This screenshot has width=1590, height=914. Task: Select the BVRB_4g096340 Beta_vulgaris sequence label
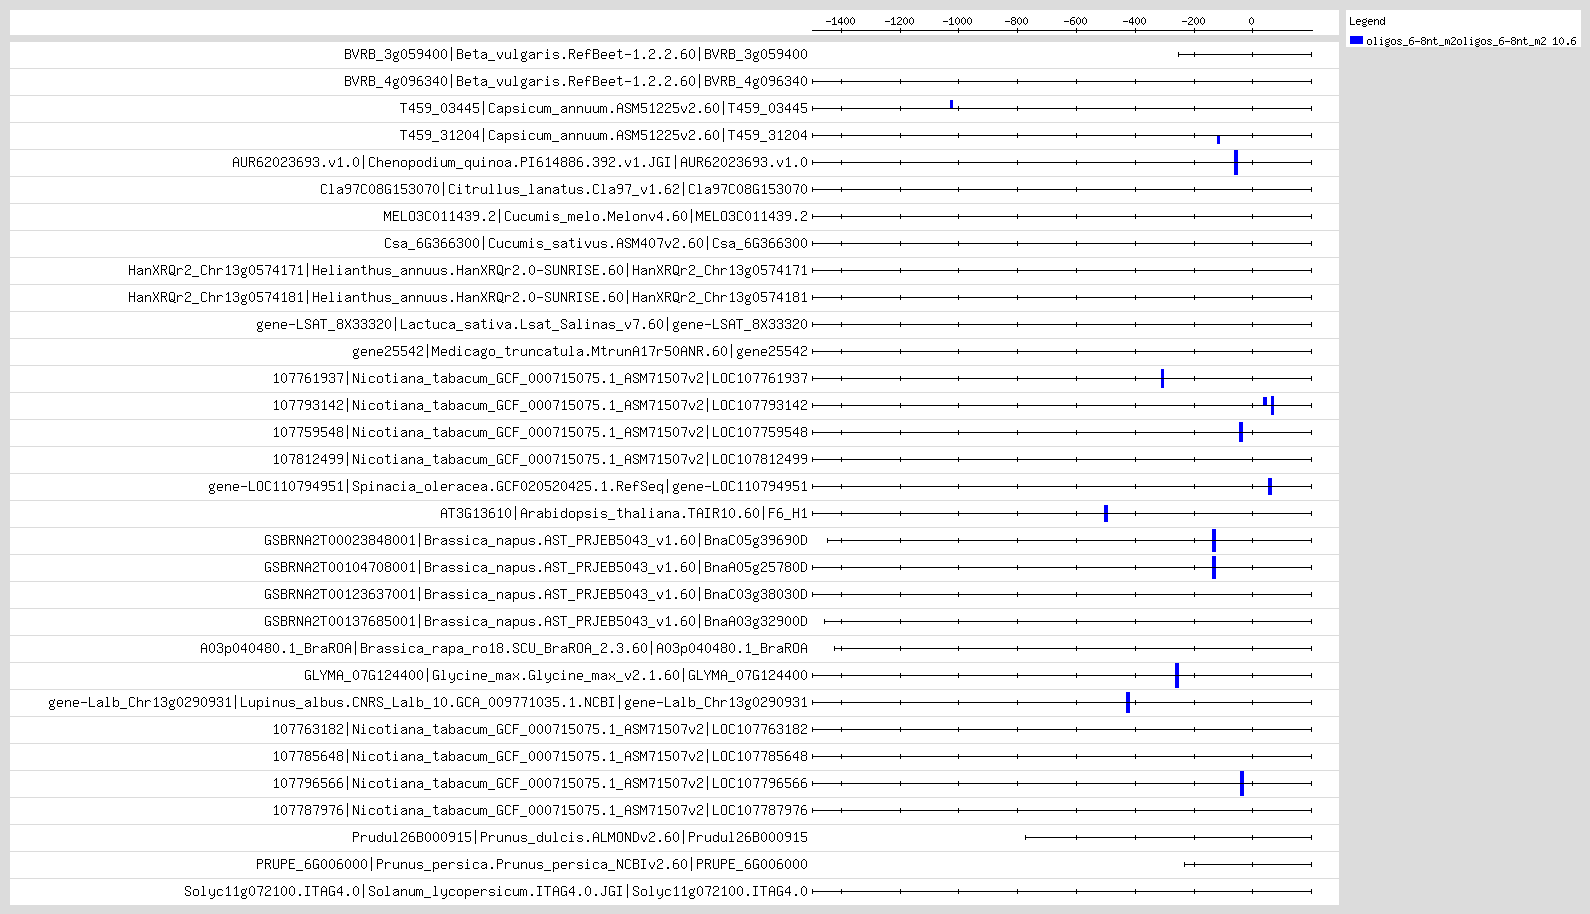576,81
